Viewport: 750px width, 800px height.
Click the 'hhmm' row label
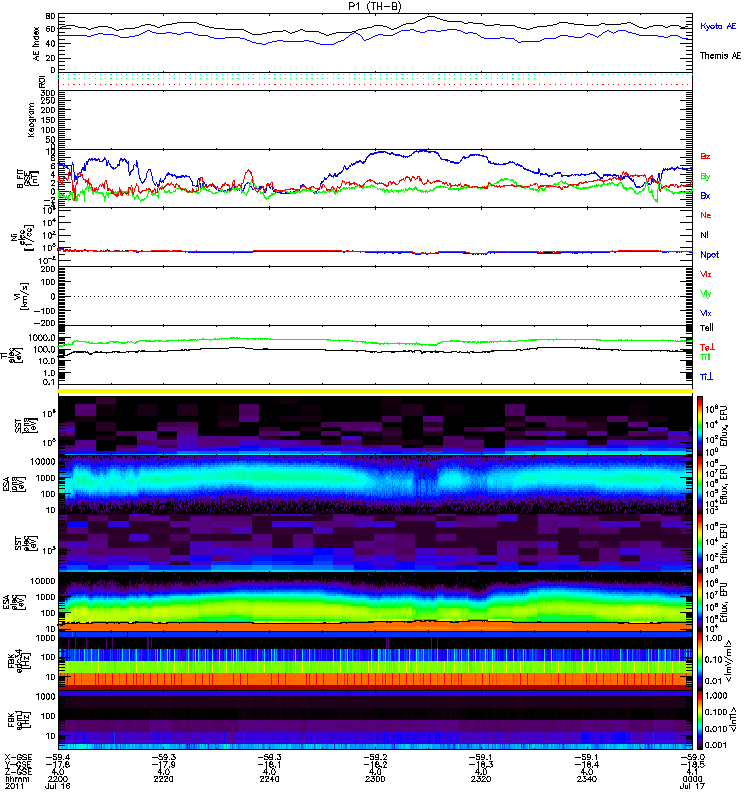click(16, 779)
